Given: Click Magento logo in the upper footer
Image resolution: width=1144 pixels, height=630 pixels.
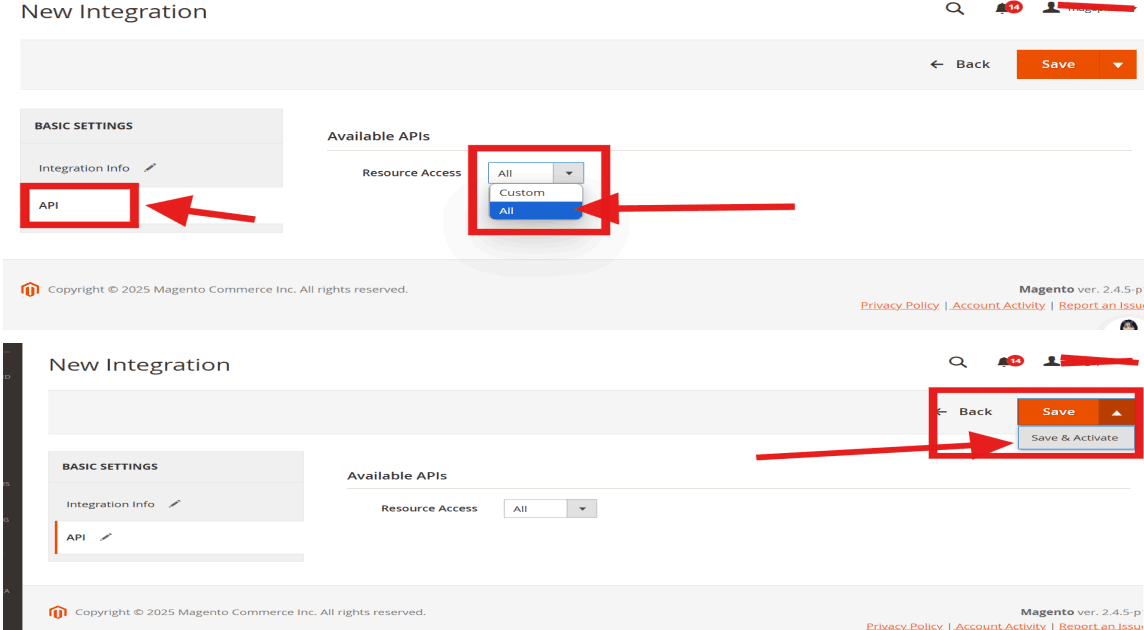Looking at the screenshot, I should point(29,290).
